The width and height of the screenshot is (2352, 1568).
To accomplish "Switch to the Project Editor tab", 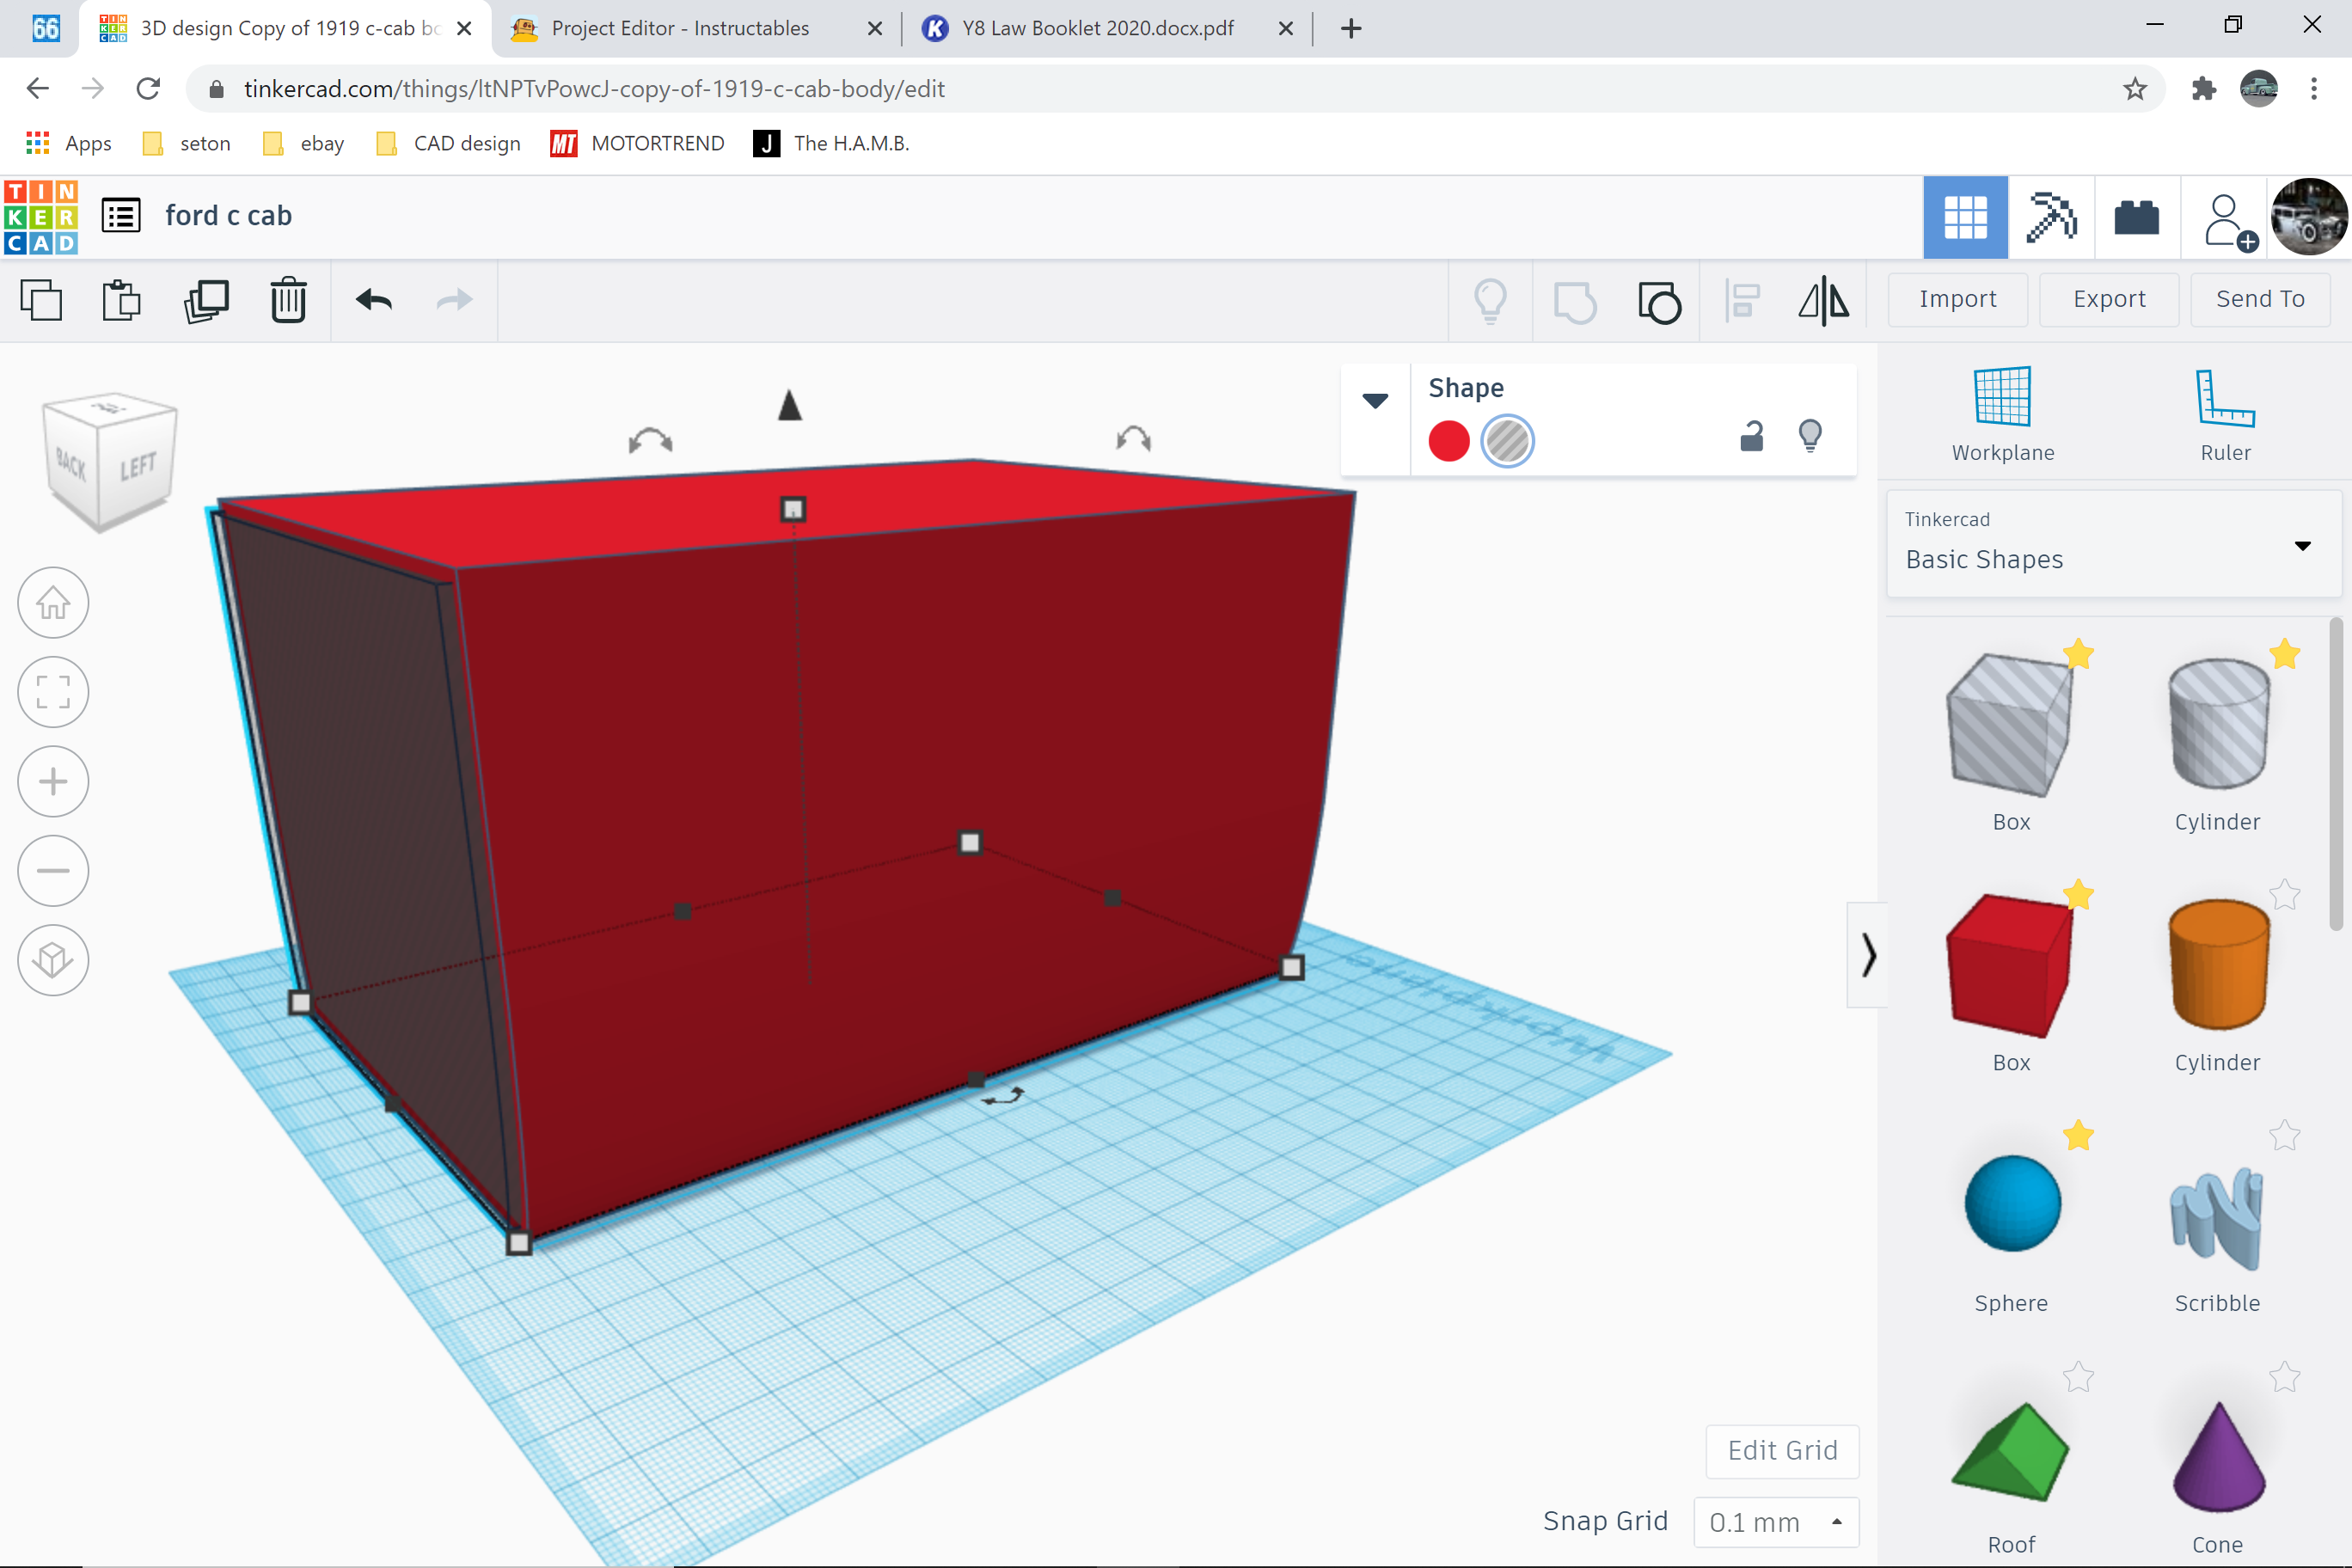I will (x=683, y=28).
